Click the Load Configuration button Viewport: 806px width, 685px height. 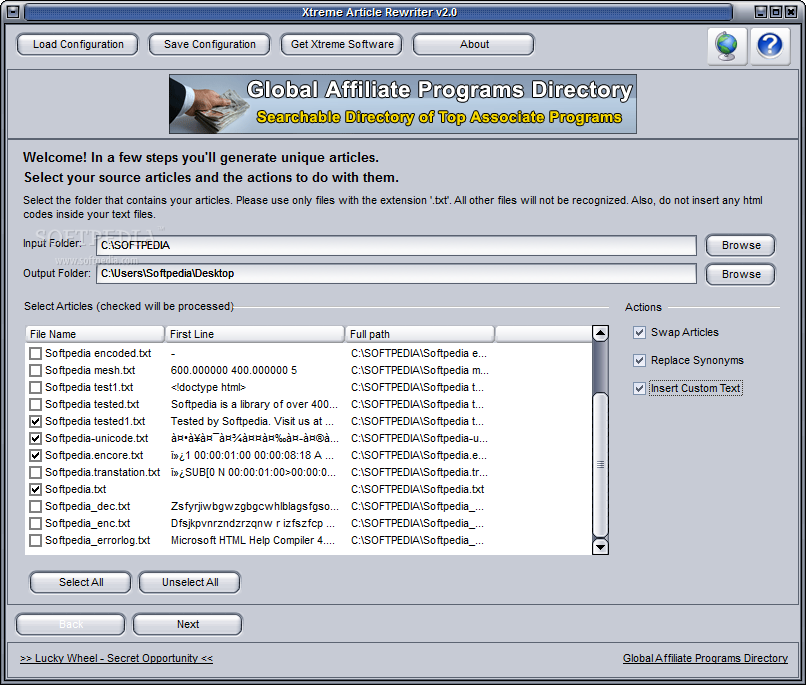tap(78, 44)
